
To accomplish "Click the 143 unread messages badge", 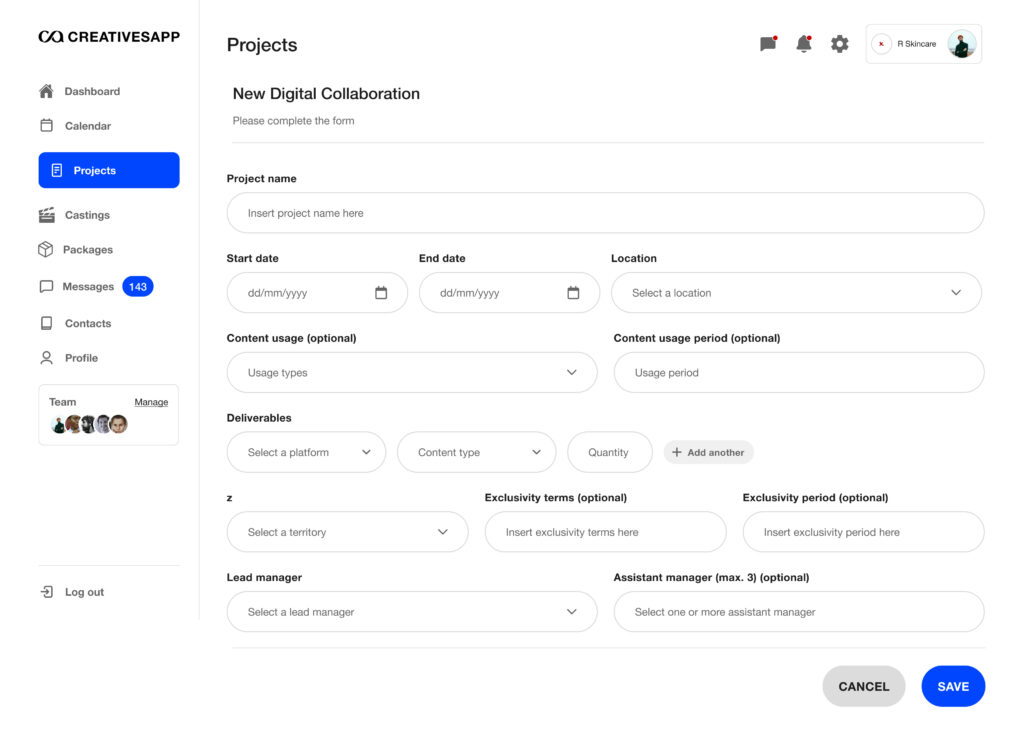I will point(138,287).
